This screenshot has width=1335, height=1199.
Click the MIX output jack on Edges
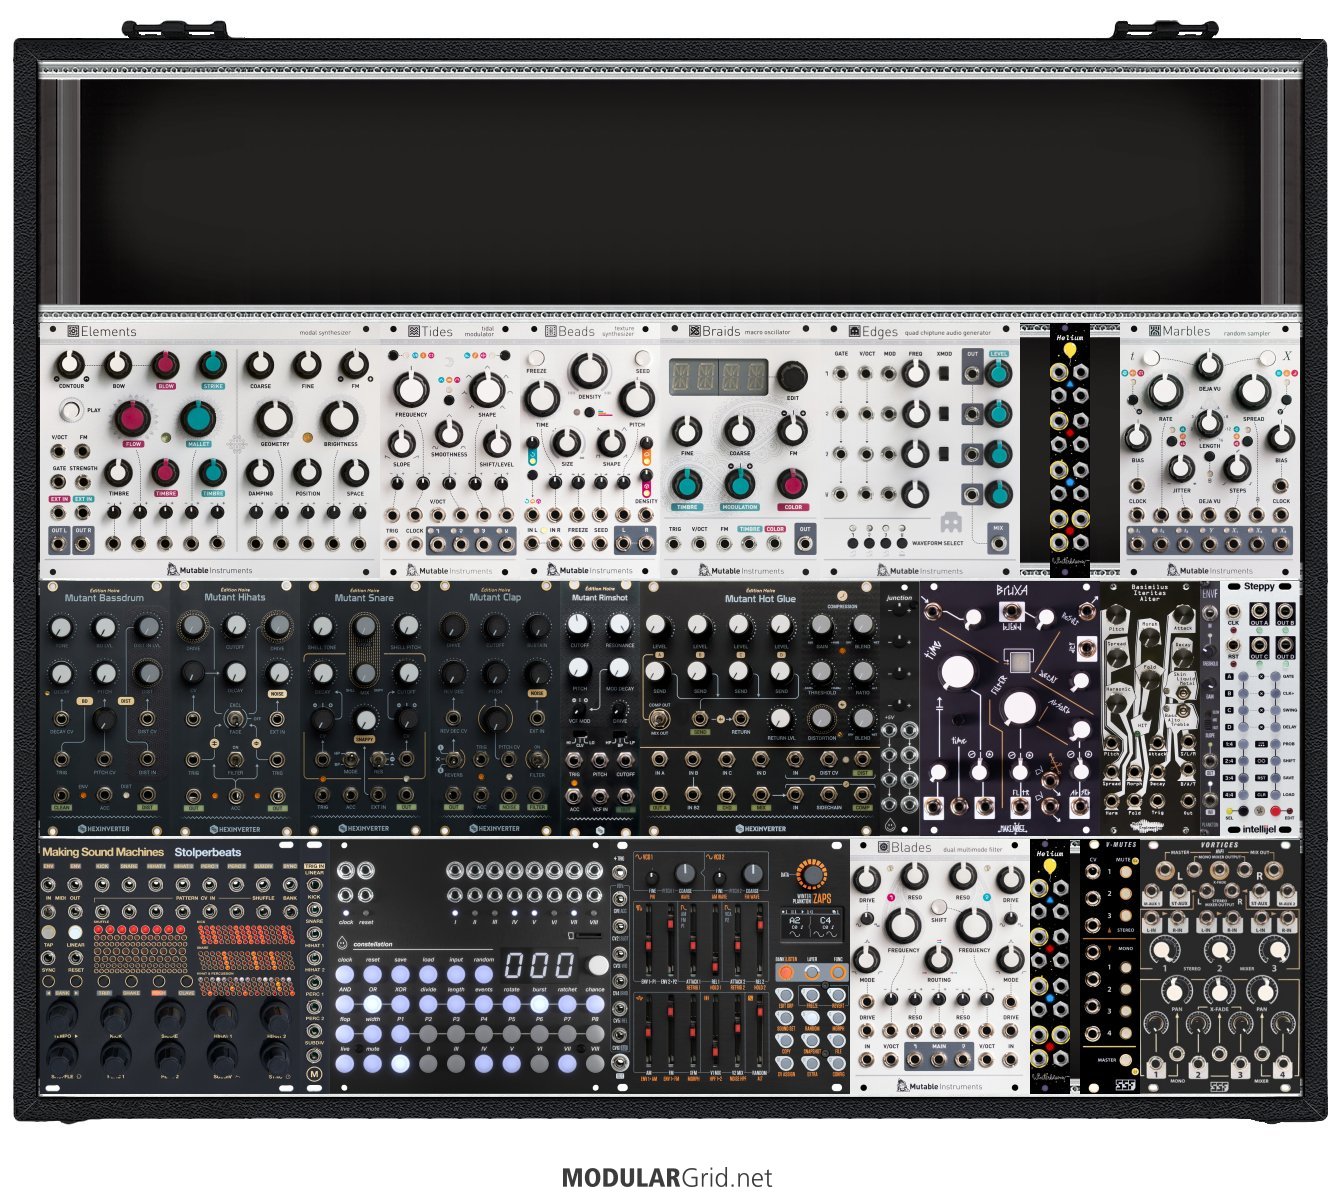pyautogui.click(x=997, y=545)
